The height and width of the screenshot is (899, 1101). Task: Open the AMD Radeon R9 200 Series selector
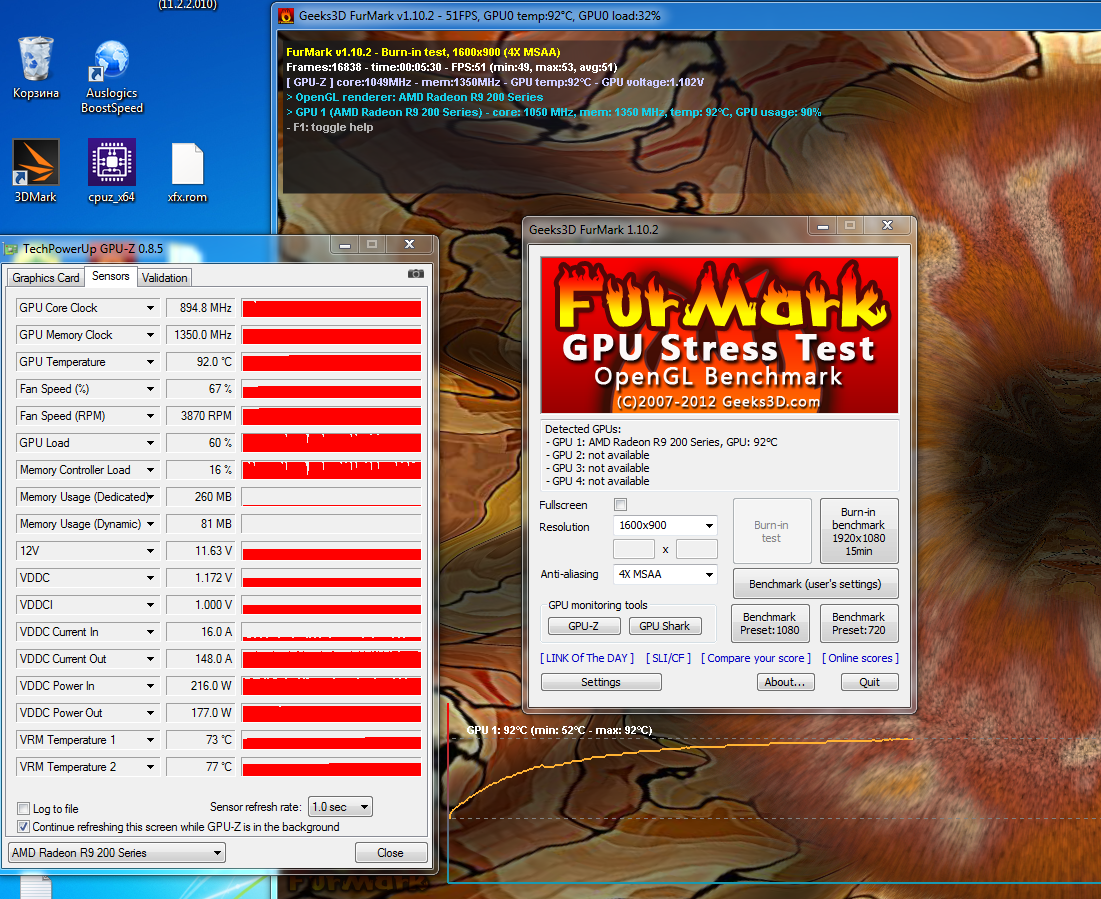[117, 853]
